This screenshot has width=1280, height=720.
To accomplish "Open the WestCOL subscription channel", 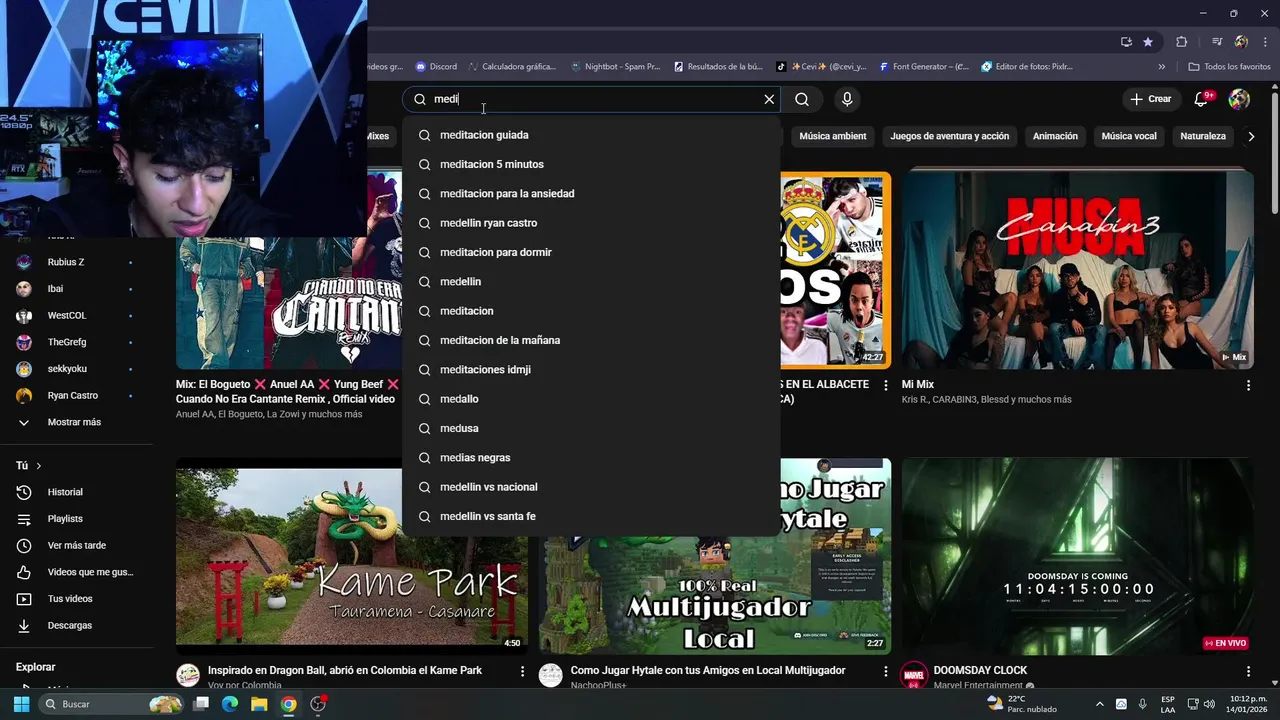I will click(x=76, y=315).
